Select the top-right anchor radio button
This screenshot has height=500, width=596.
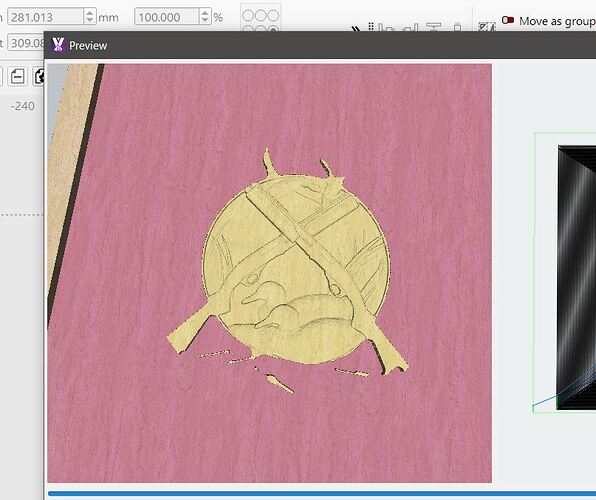point(273,16)
